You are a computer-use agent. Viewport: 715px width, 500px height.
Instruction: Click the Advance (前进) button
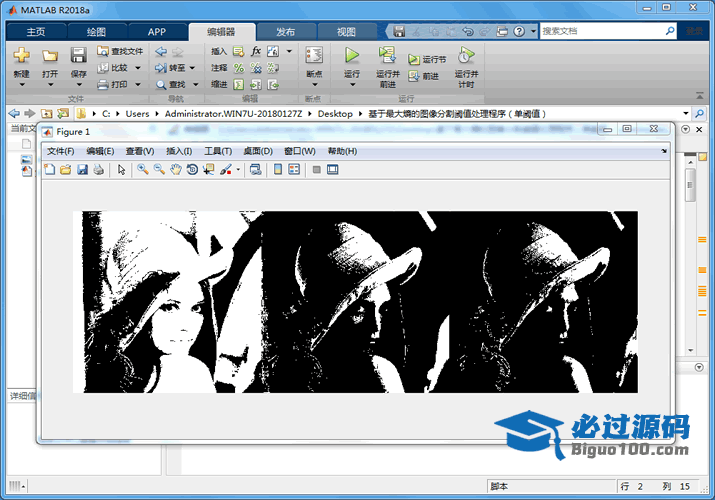pos(424,76)
